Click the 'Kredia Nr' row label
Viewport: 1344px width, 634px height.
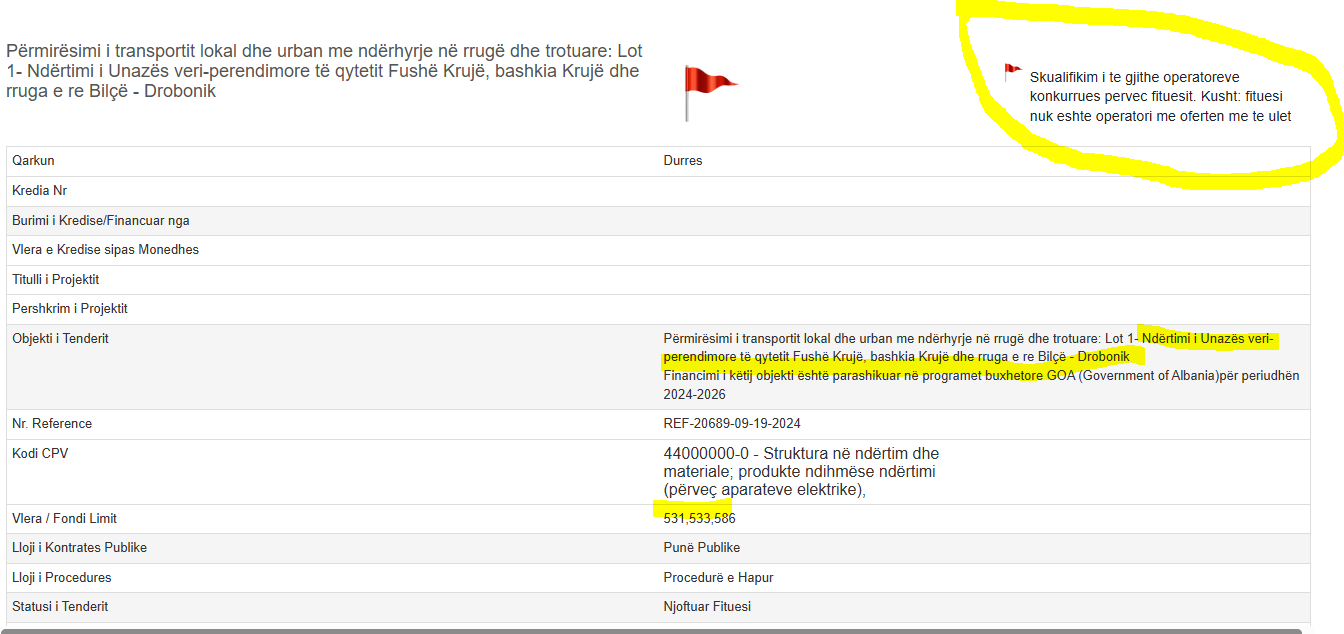[x=40, y=191]
